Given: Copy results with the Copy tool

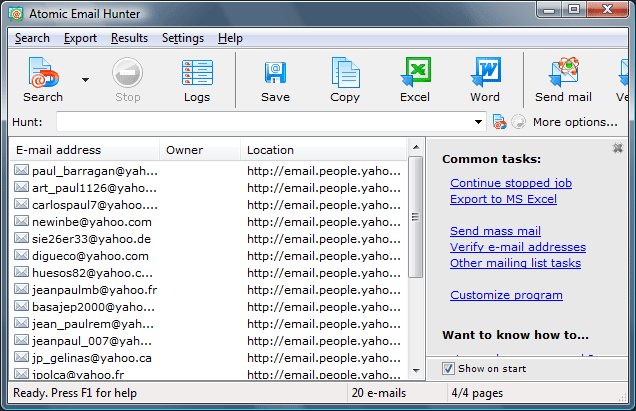Looking at the screenshot, I should pos(345,80).
